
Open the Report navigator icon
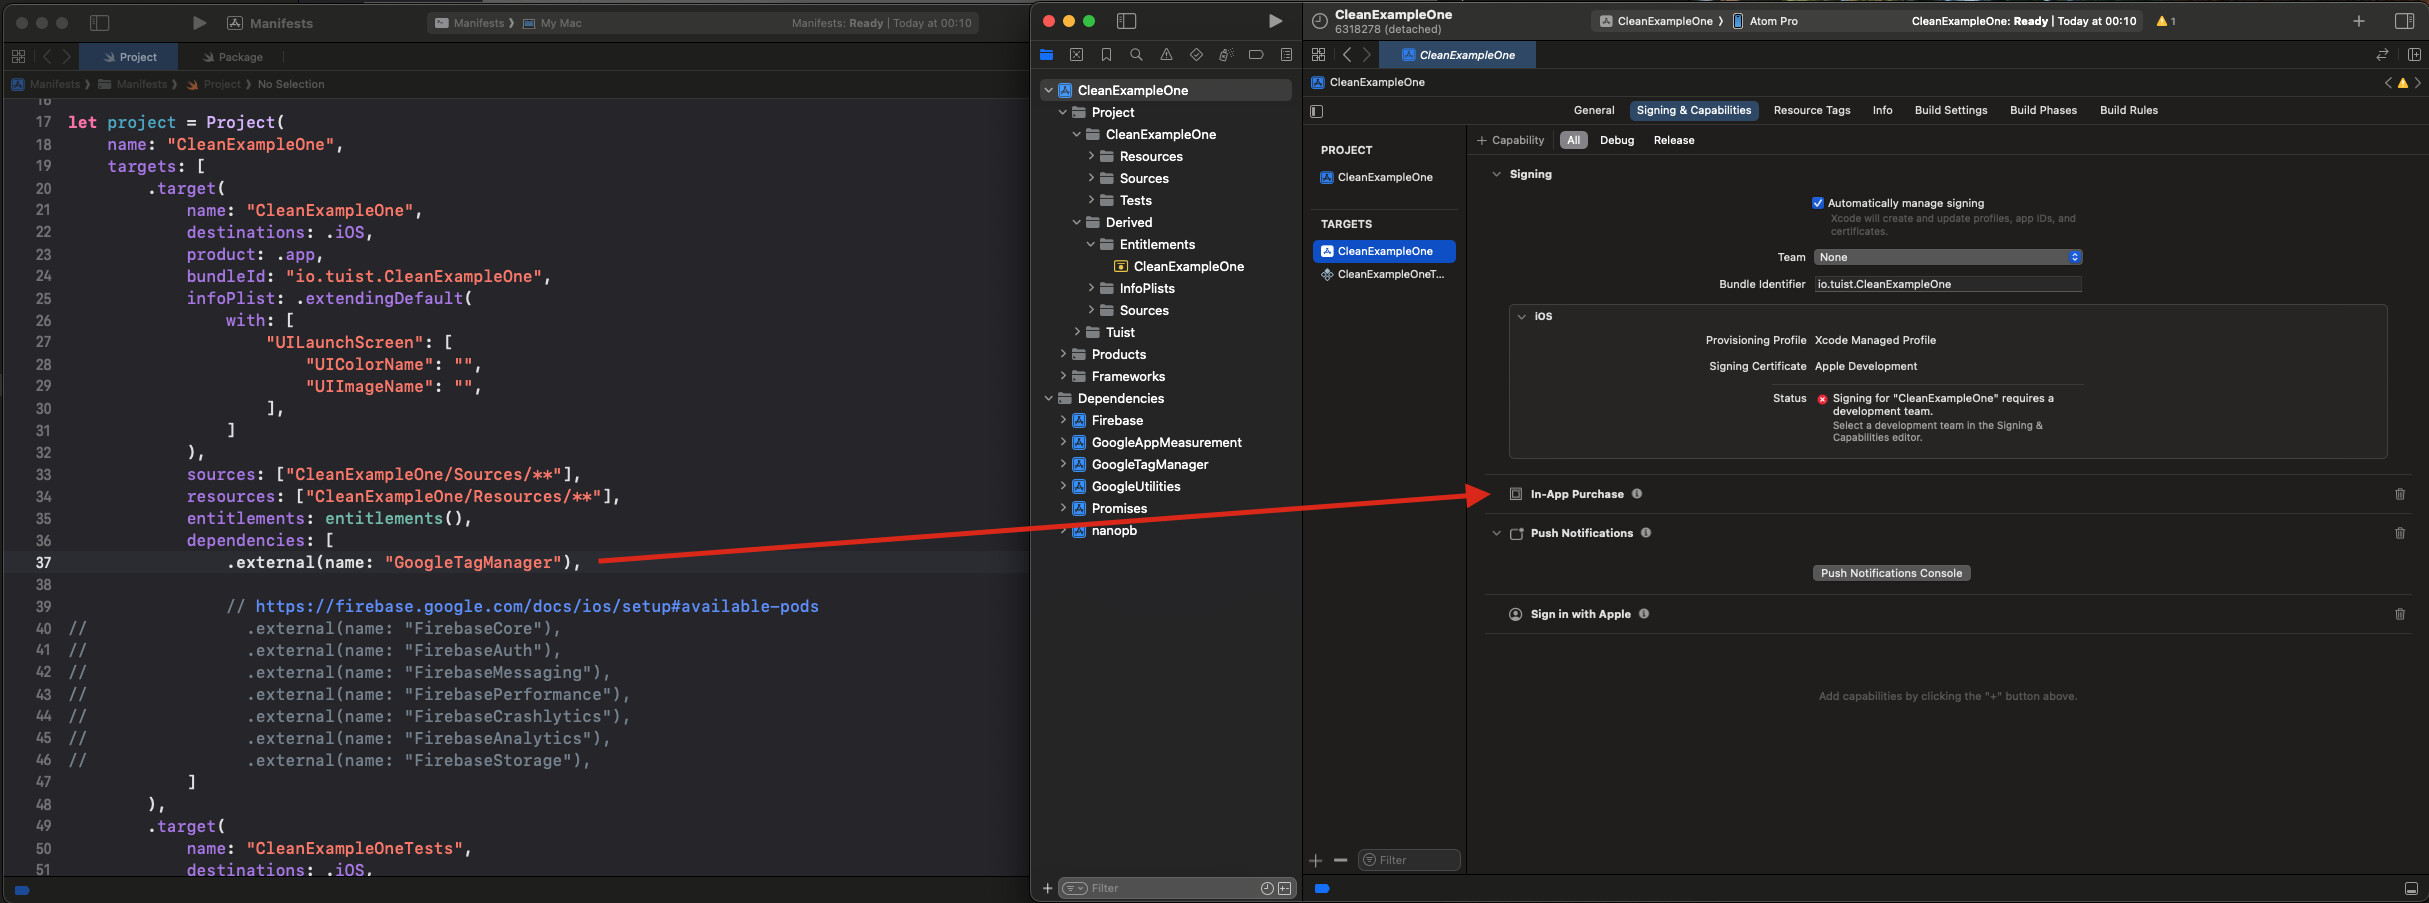point(1286,55)
